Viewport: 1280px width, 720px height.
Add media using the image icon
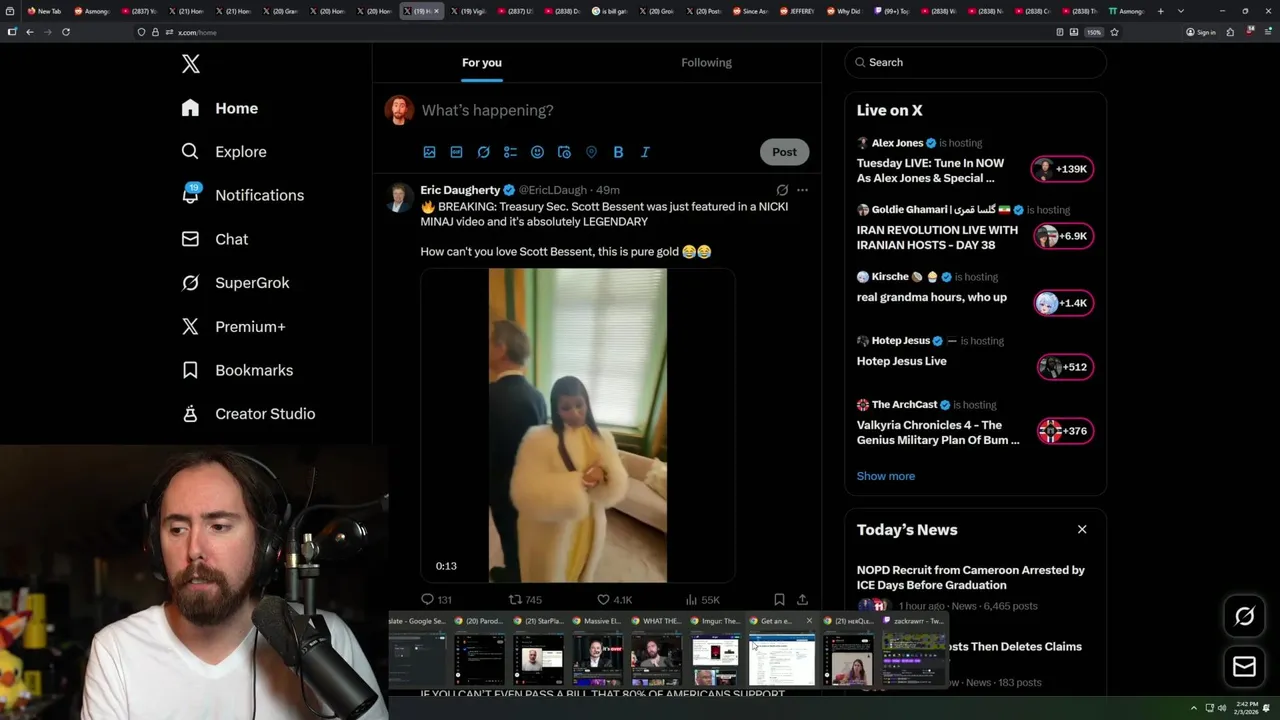point(429,152)
